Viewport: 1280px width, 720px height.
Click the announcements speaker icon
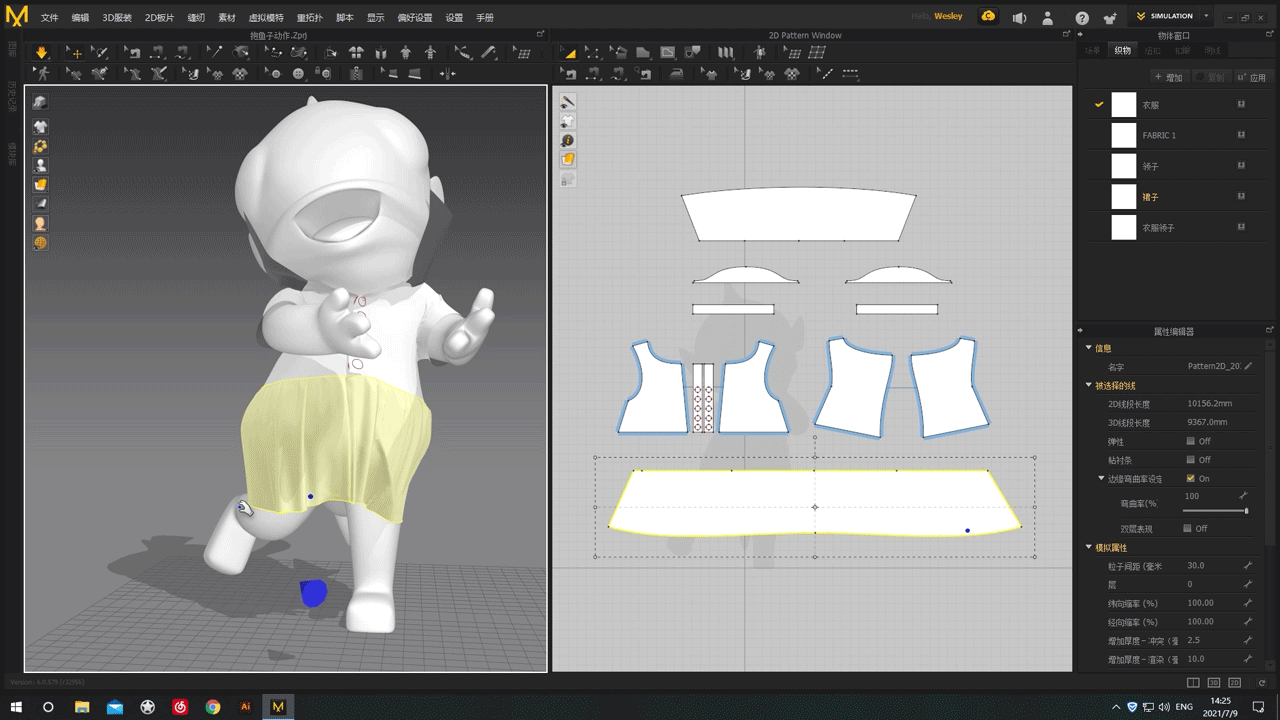tap(1019, 17)
